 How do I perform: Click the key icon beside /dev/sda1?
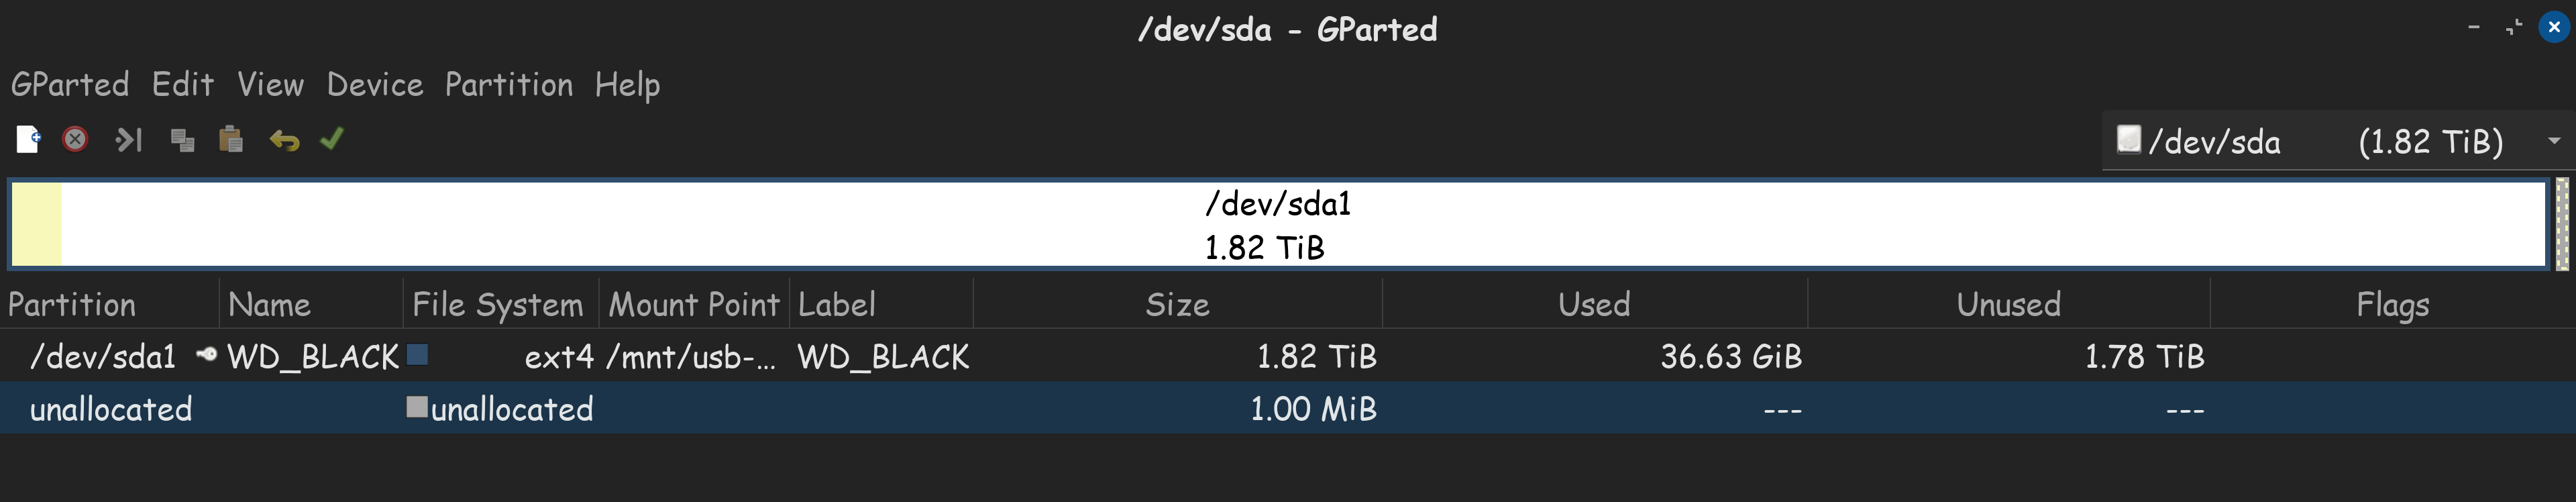coord(207,354)
